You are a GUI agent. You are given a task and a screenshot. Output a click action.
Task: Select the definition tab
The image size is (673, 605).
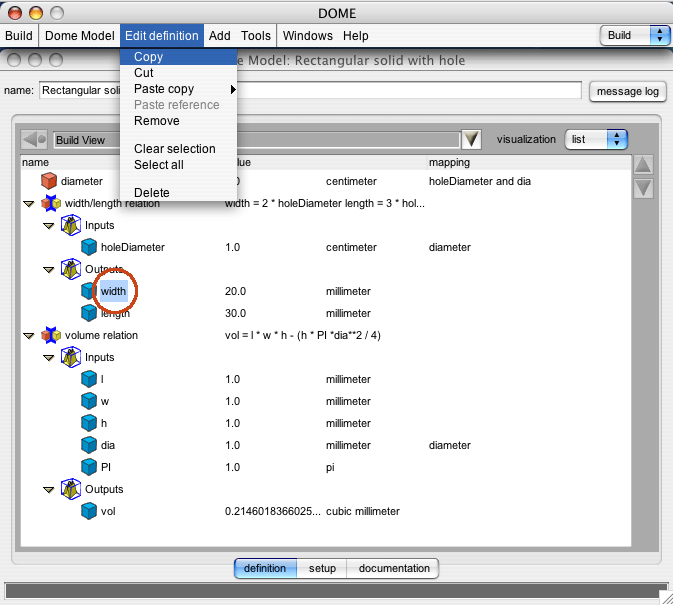[265, 569]
